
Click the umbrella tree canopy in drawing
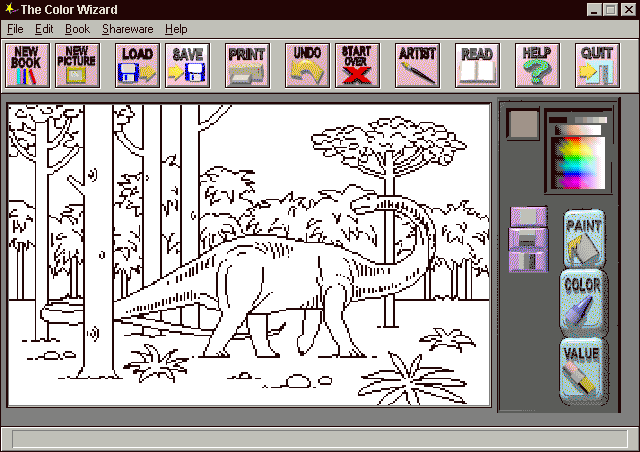pyautogui.click(x=388, y=143)
